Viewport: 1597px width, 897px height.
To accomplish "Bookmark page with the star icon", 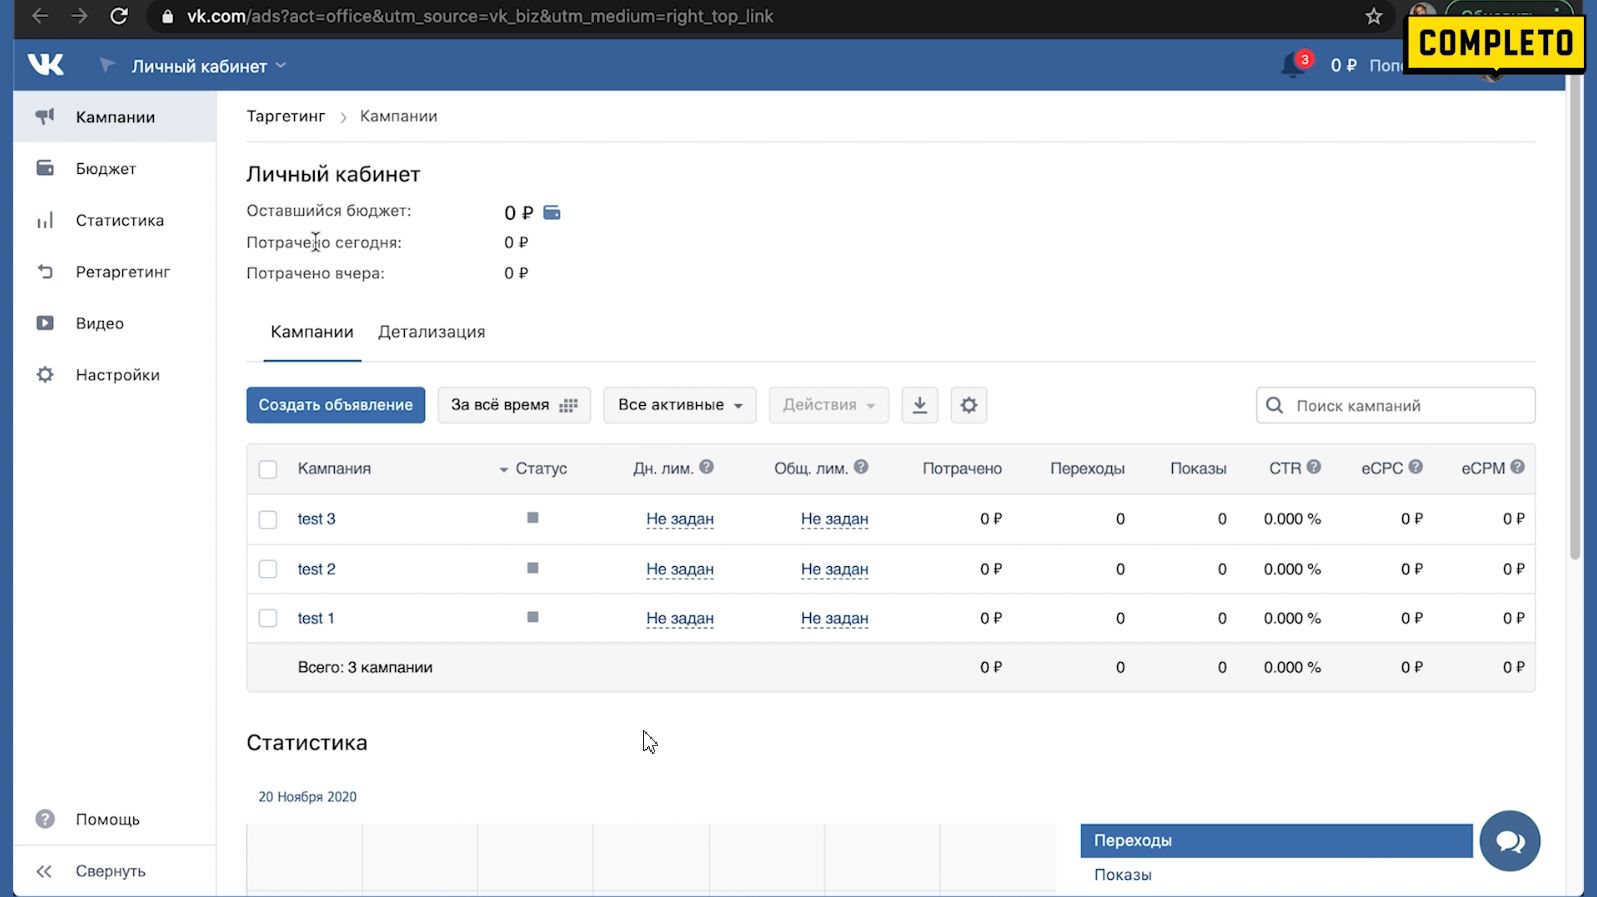I will pos(1374,16).
